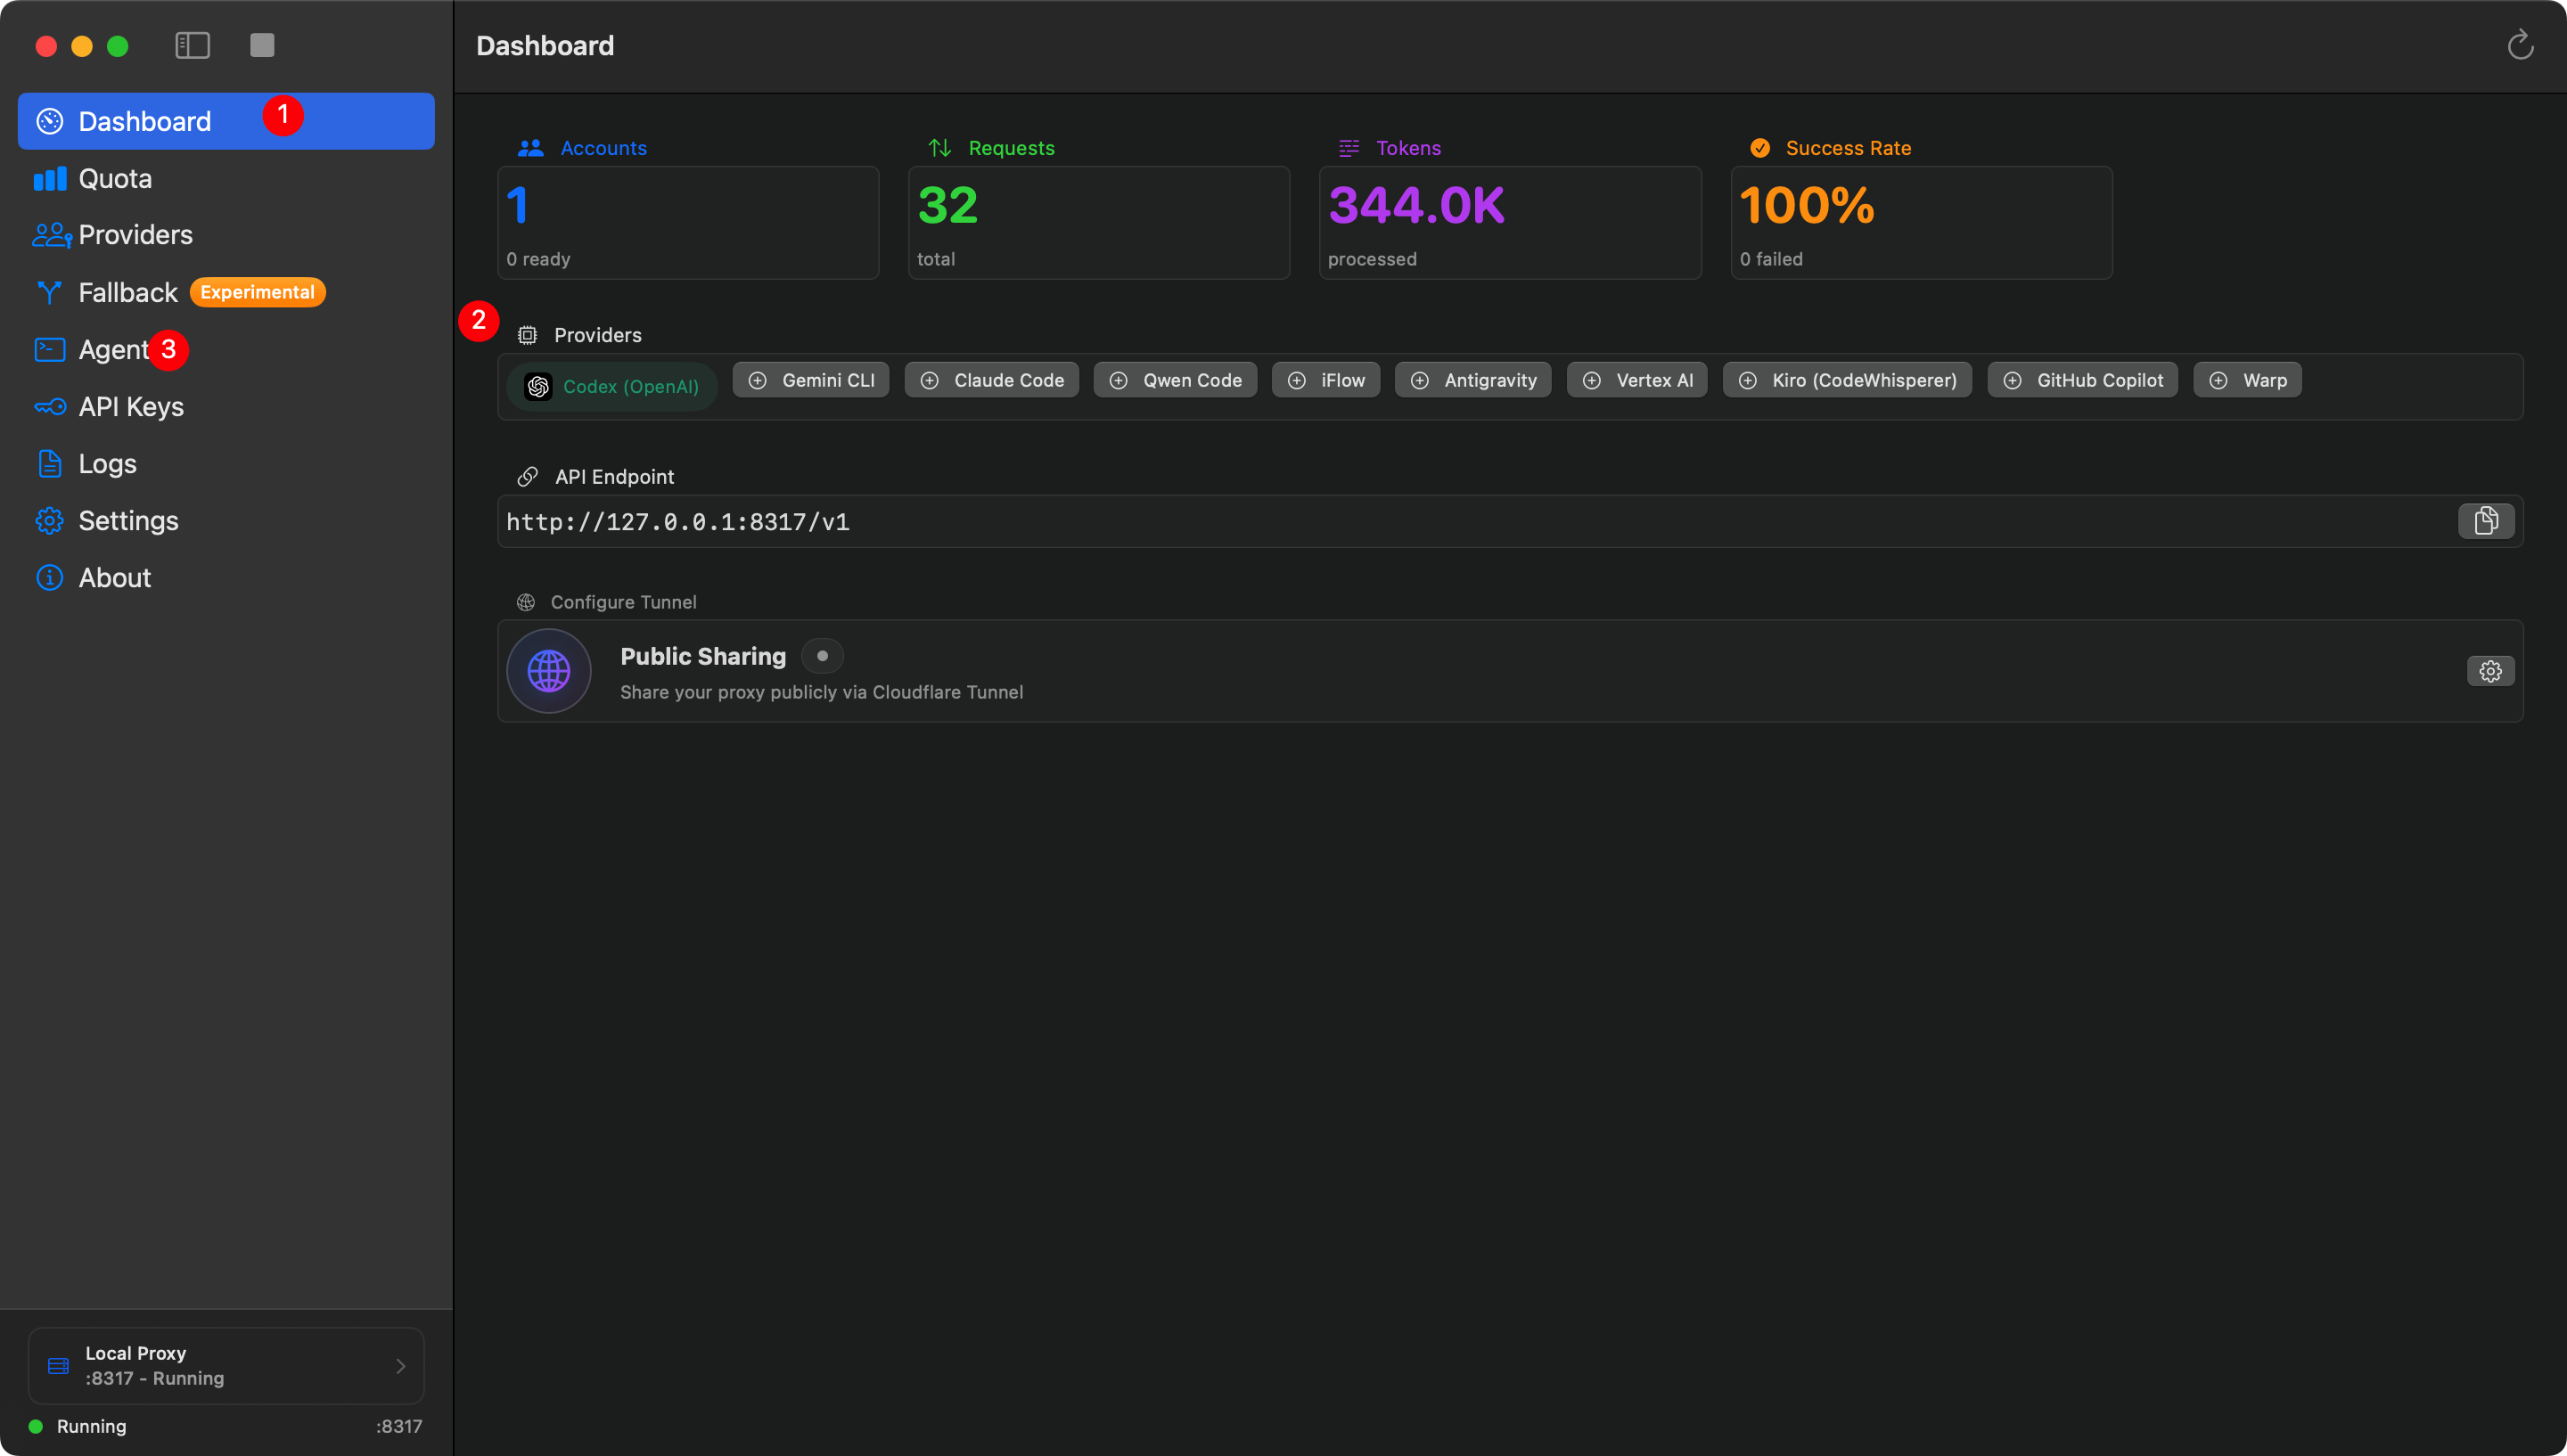Image resolution: width=2567 pixels, height=1456 pixels.
Task: Click the stop proxy square icon
Action: [262, 45]
